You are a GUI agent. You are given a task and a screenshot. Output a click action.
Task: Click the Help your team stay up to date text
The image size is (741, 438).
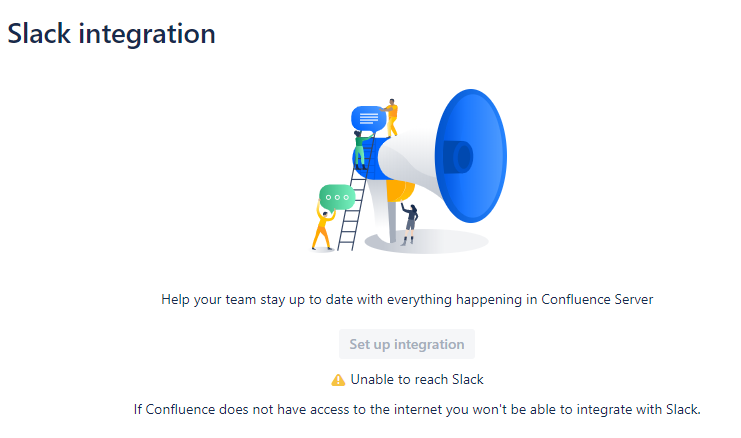407,300
